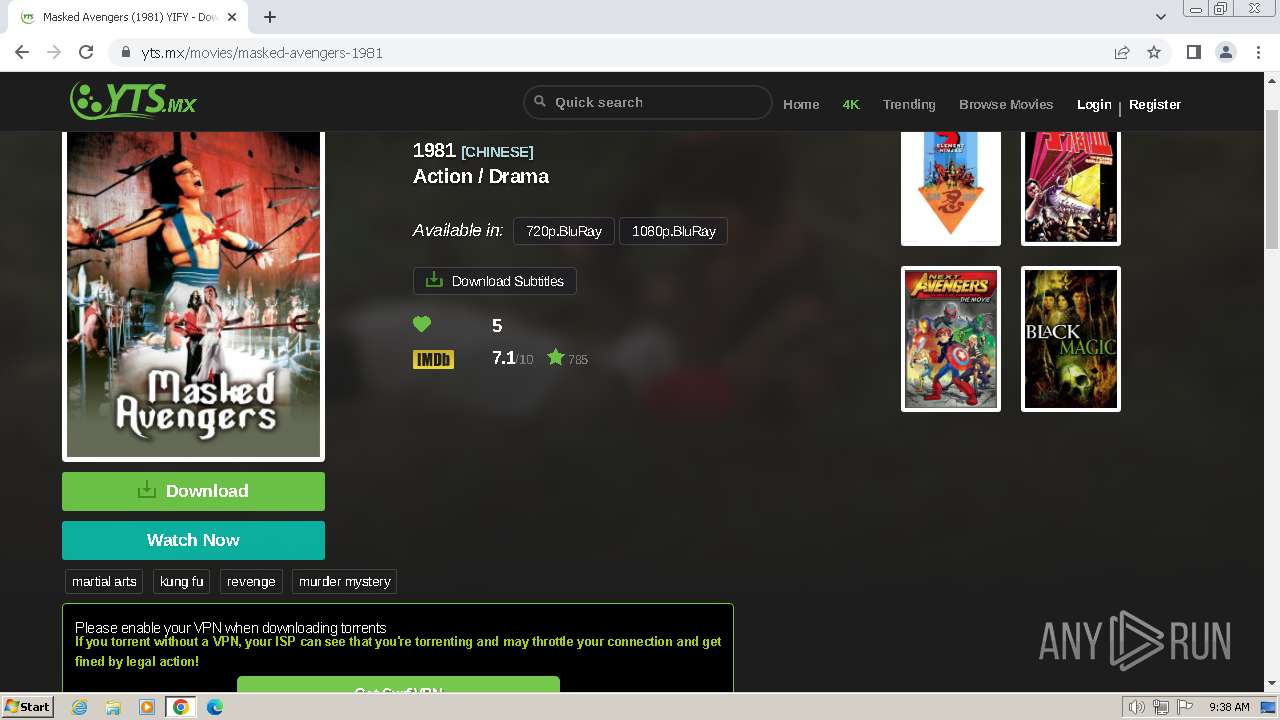The image size is (1280, 720).
Task: Click the volume speaker tray icon
Action: (x=1137, y=707)
